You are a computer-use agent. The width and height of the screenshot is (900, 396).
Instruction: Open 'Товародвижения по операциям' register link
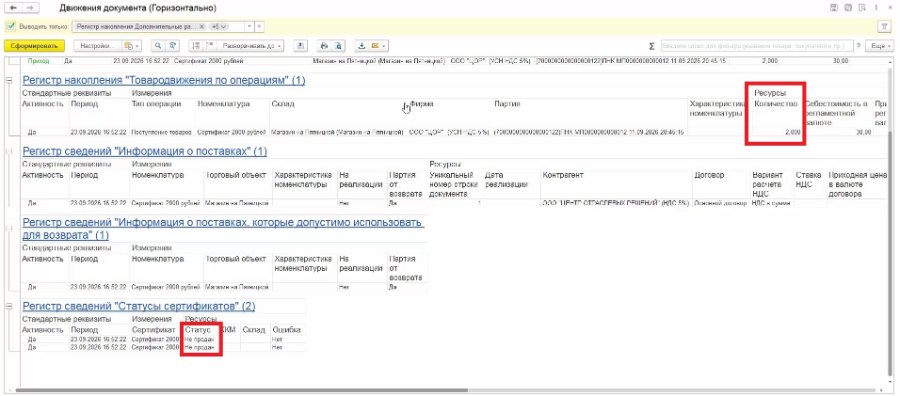click(164, 80)
